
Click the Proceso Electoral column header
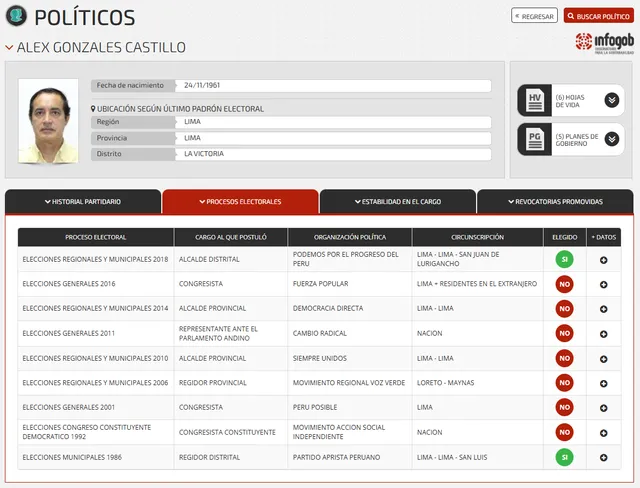[96, 237]
